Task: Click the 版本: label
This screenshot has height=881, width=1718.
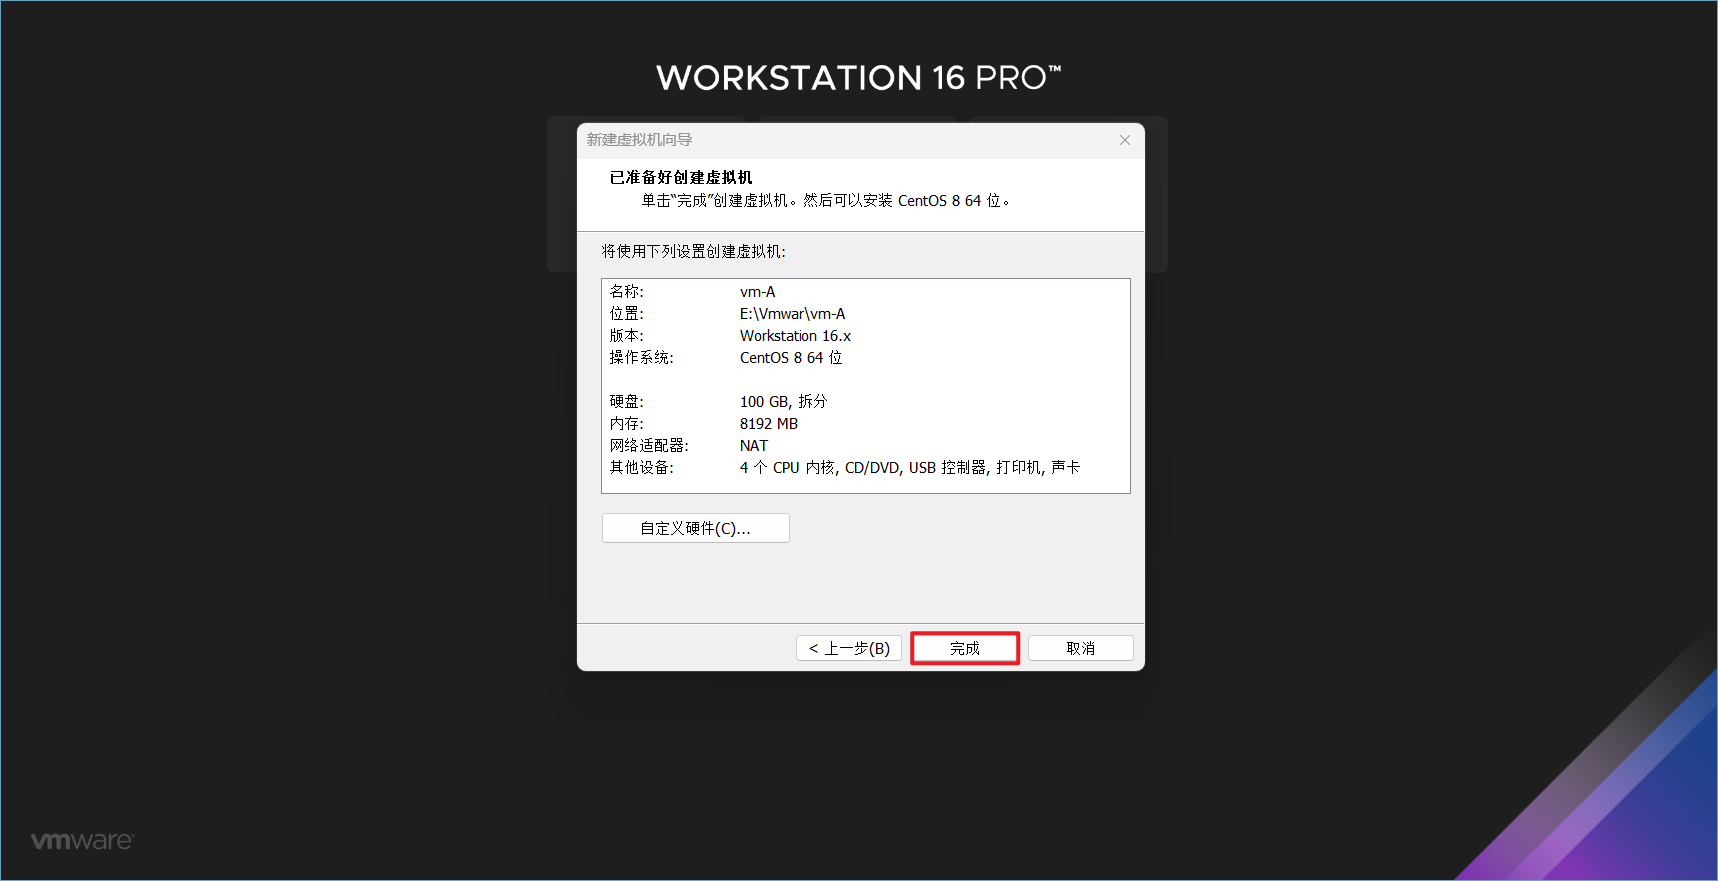Action: pyautogui.click(x=627, y=336)
